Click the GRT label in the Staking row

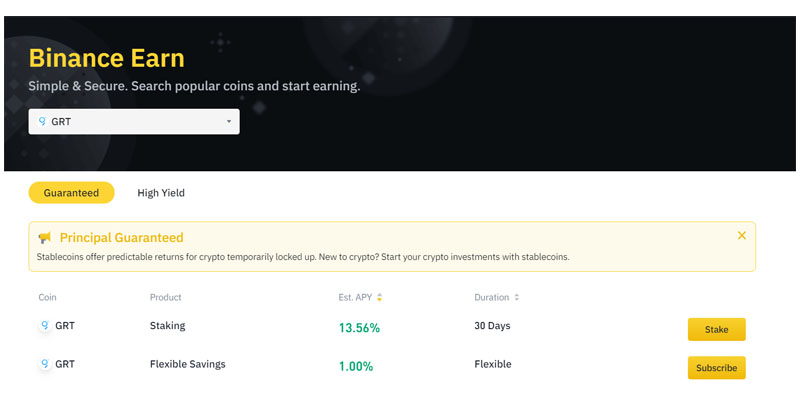65,326
